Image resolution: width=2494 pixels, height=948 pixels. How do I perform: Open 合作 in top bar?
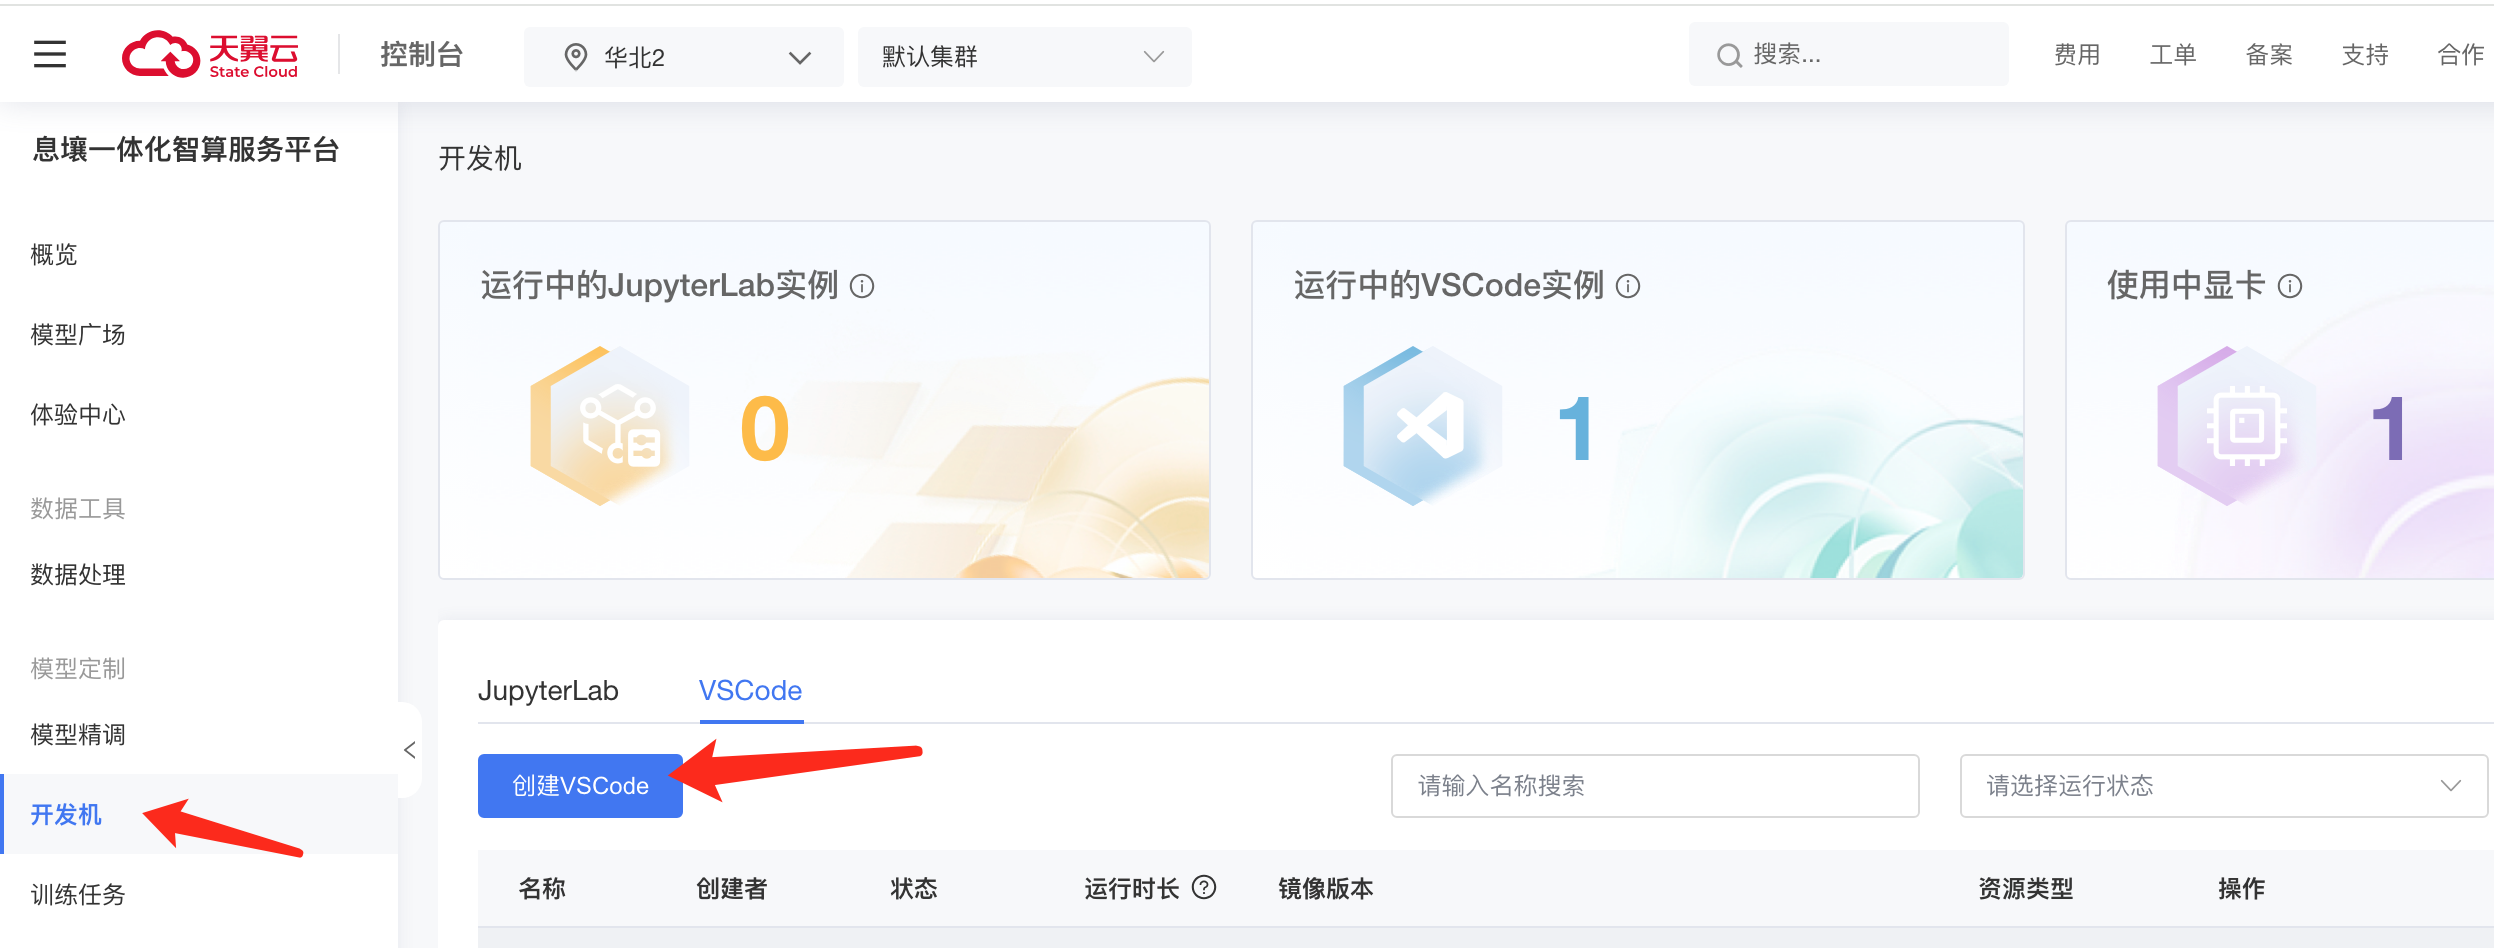(2461, 55)
